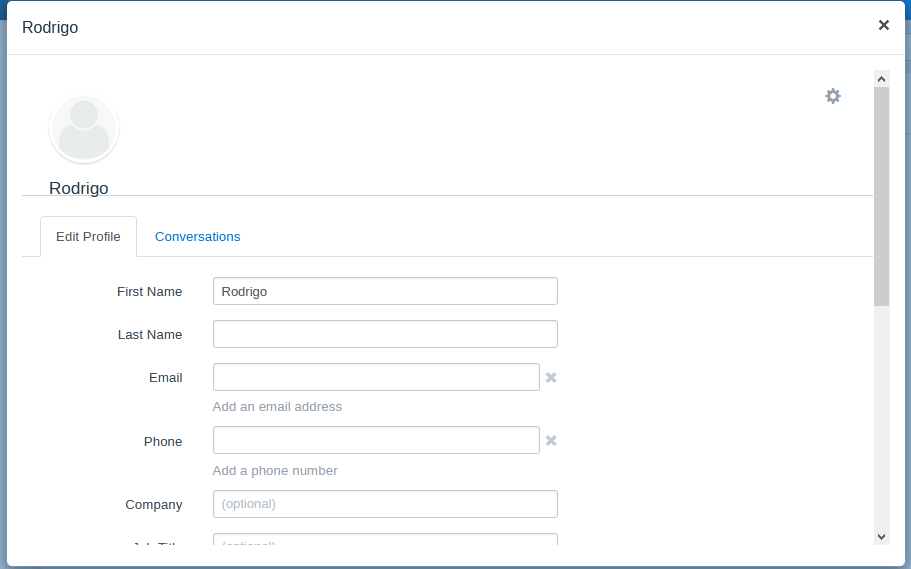Click into the Email input
Image resolution: width=911 pixels, height=569 pixels.
[x=376, y=377]
